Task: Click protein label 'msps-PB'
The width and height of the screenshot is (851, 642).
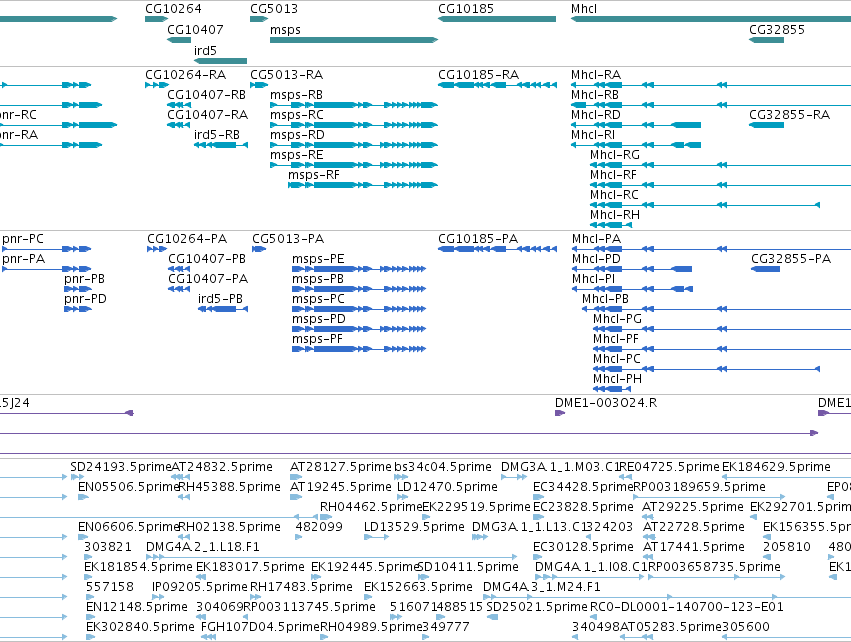Action: point(318,279)
